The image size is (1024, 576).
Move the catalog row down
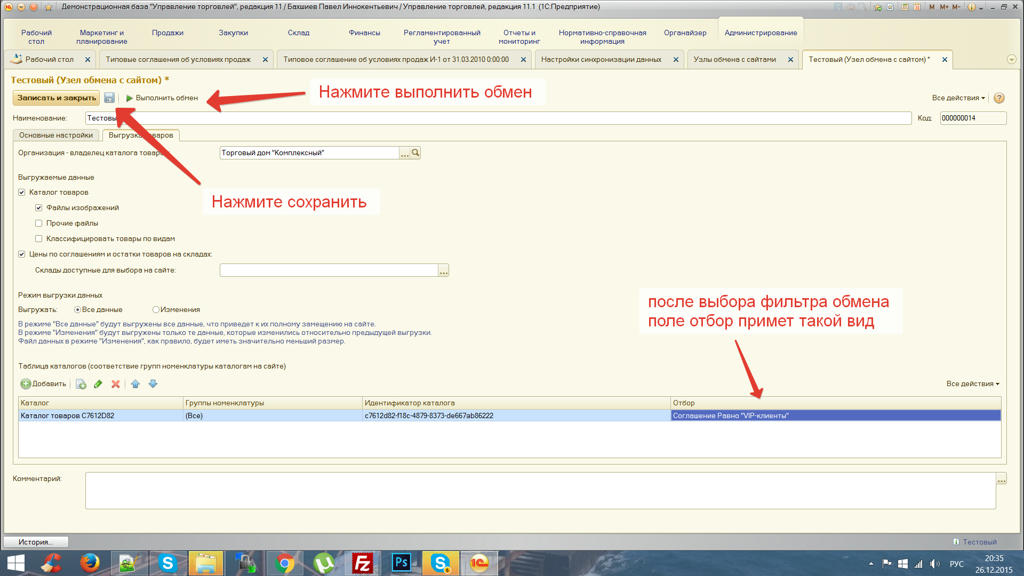(153, 384)
